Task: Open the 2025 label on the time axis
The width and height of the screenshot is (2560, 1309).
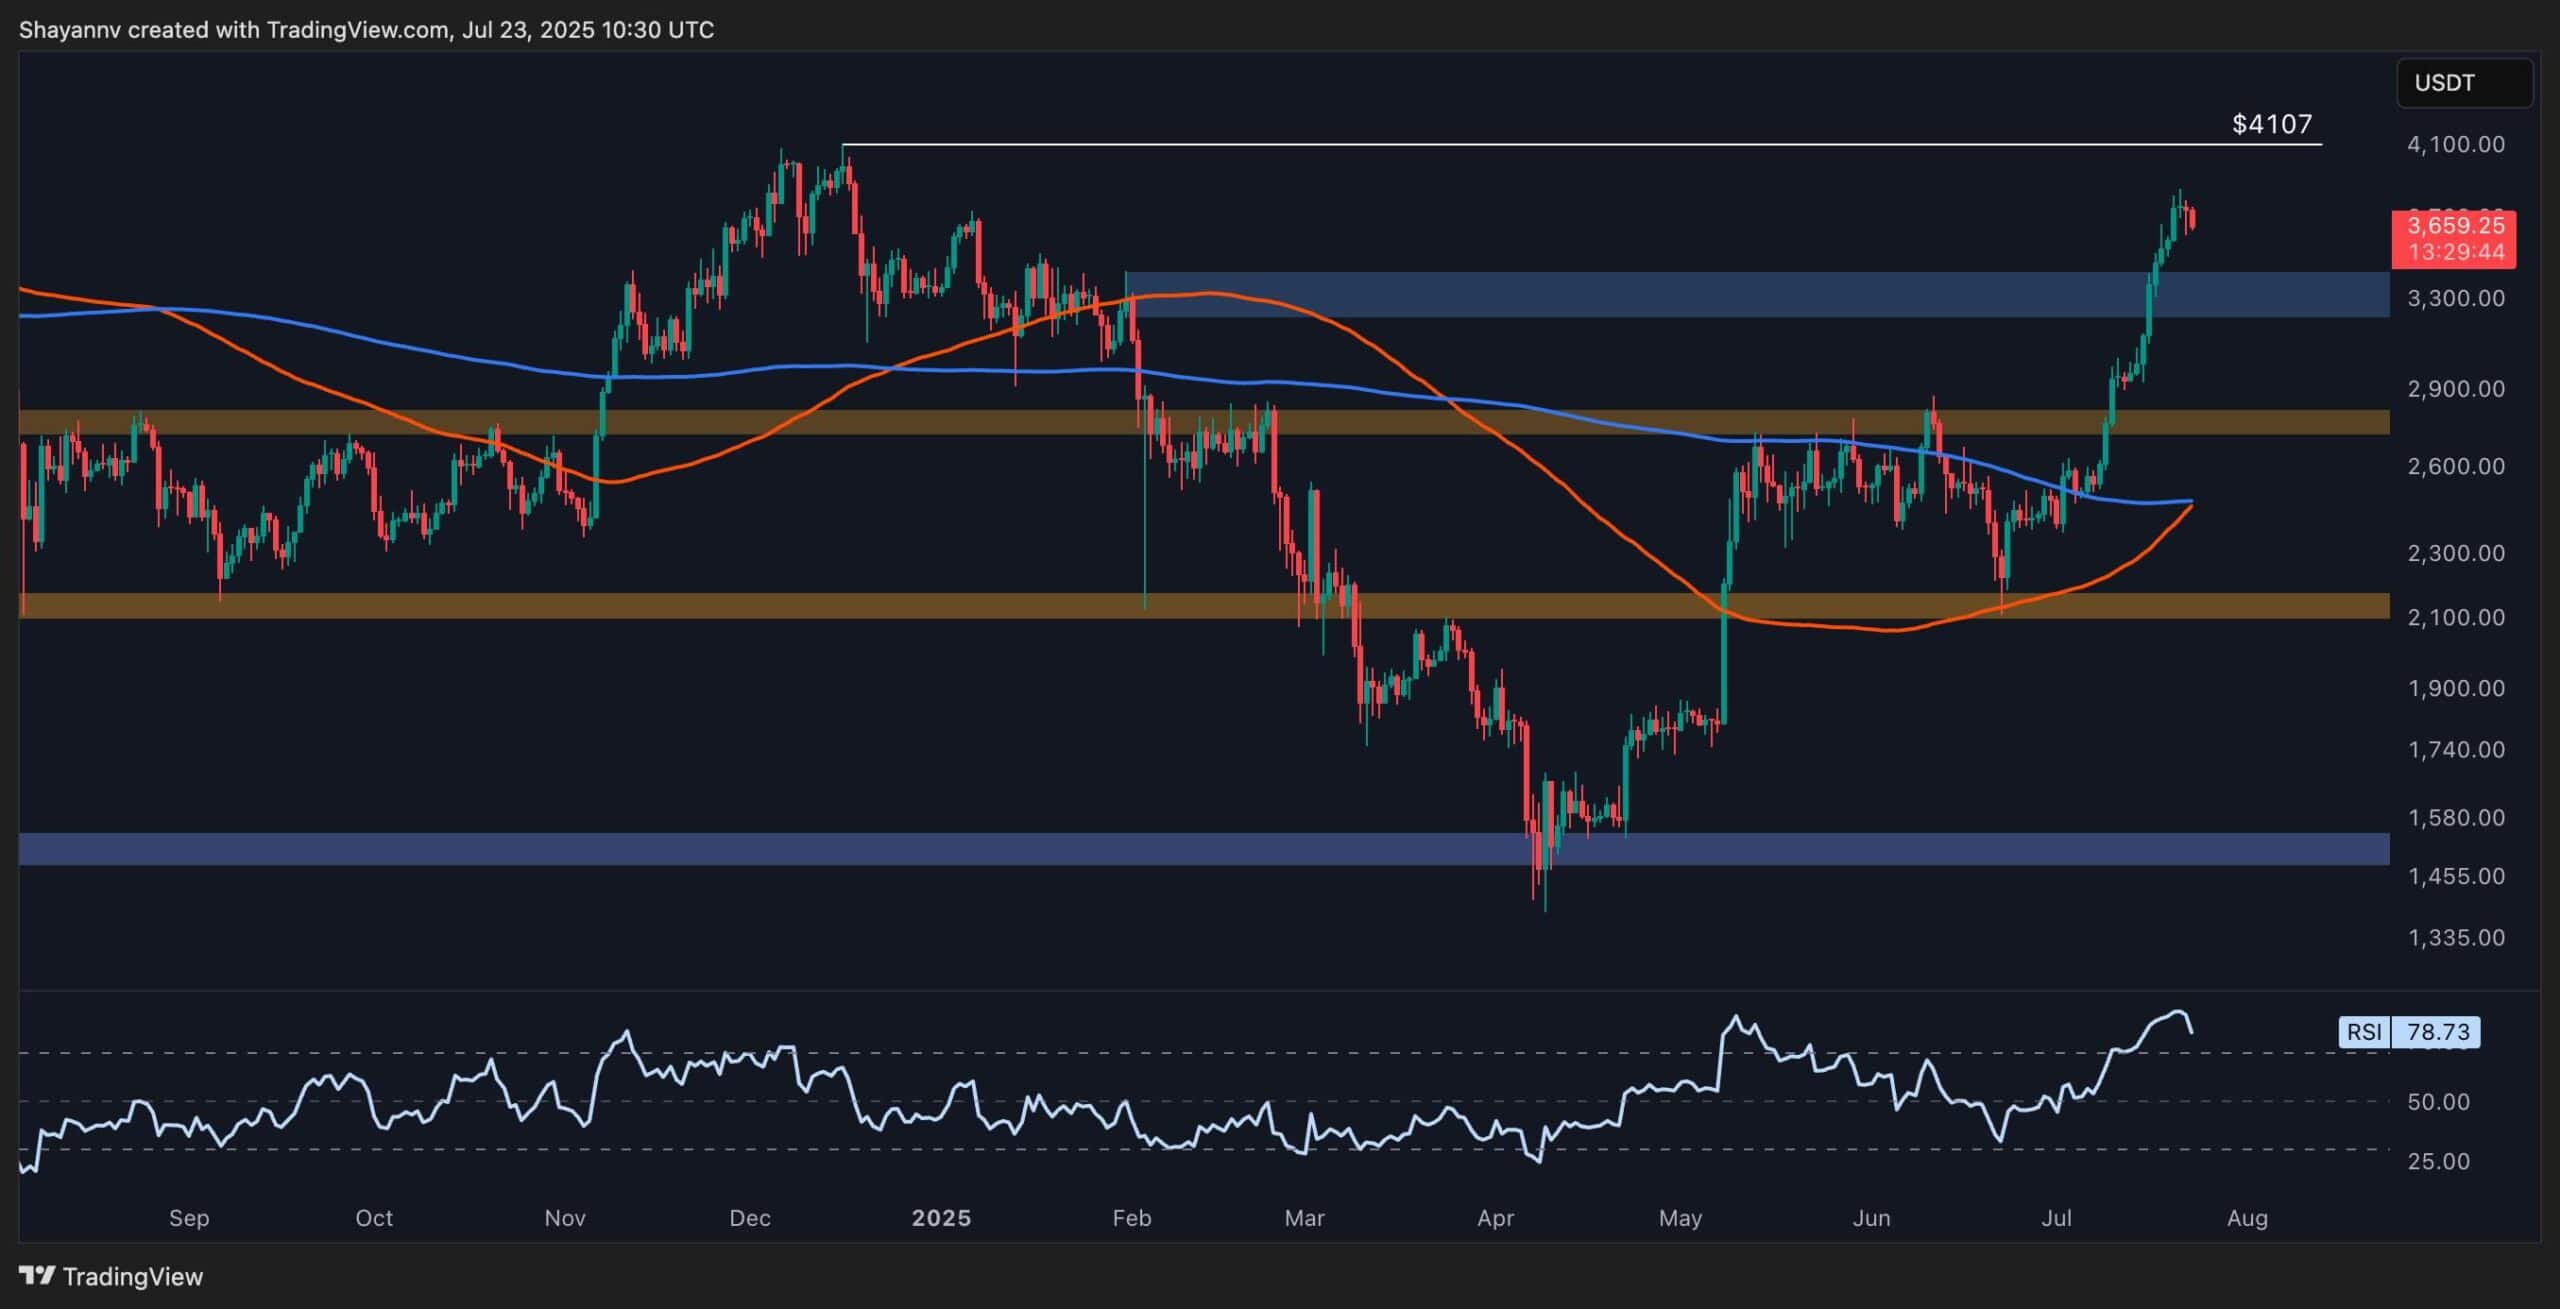Action: [x=942, y=1218]
